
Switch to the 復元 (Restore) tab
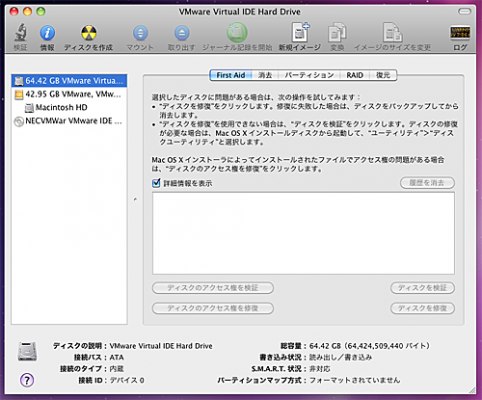click(383, 75)
